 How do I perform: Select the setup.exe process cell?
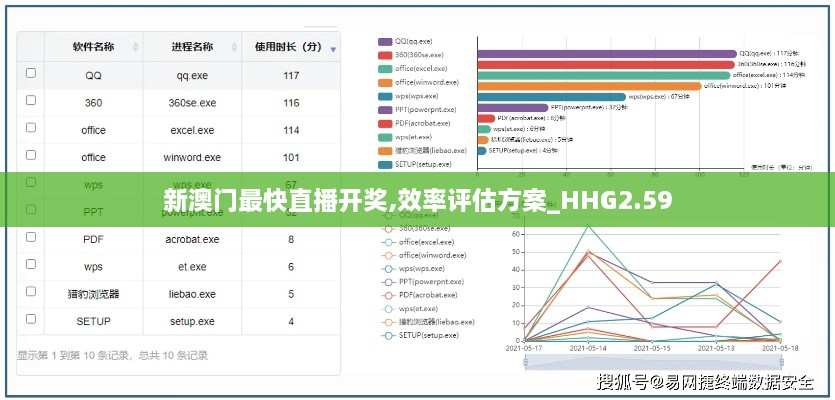point(192,321)
